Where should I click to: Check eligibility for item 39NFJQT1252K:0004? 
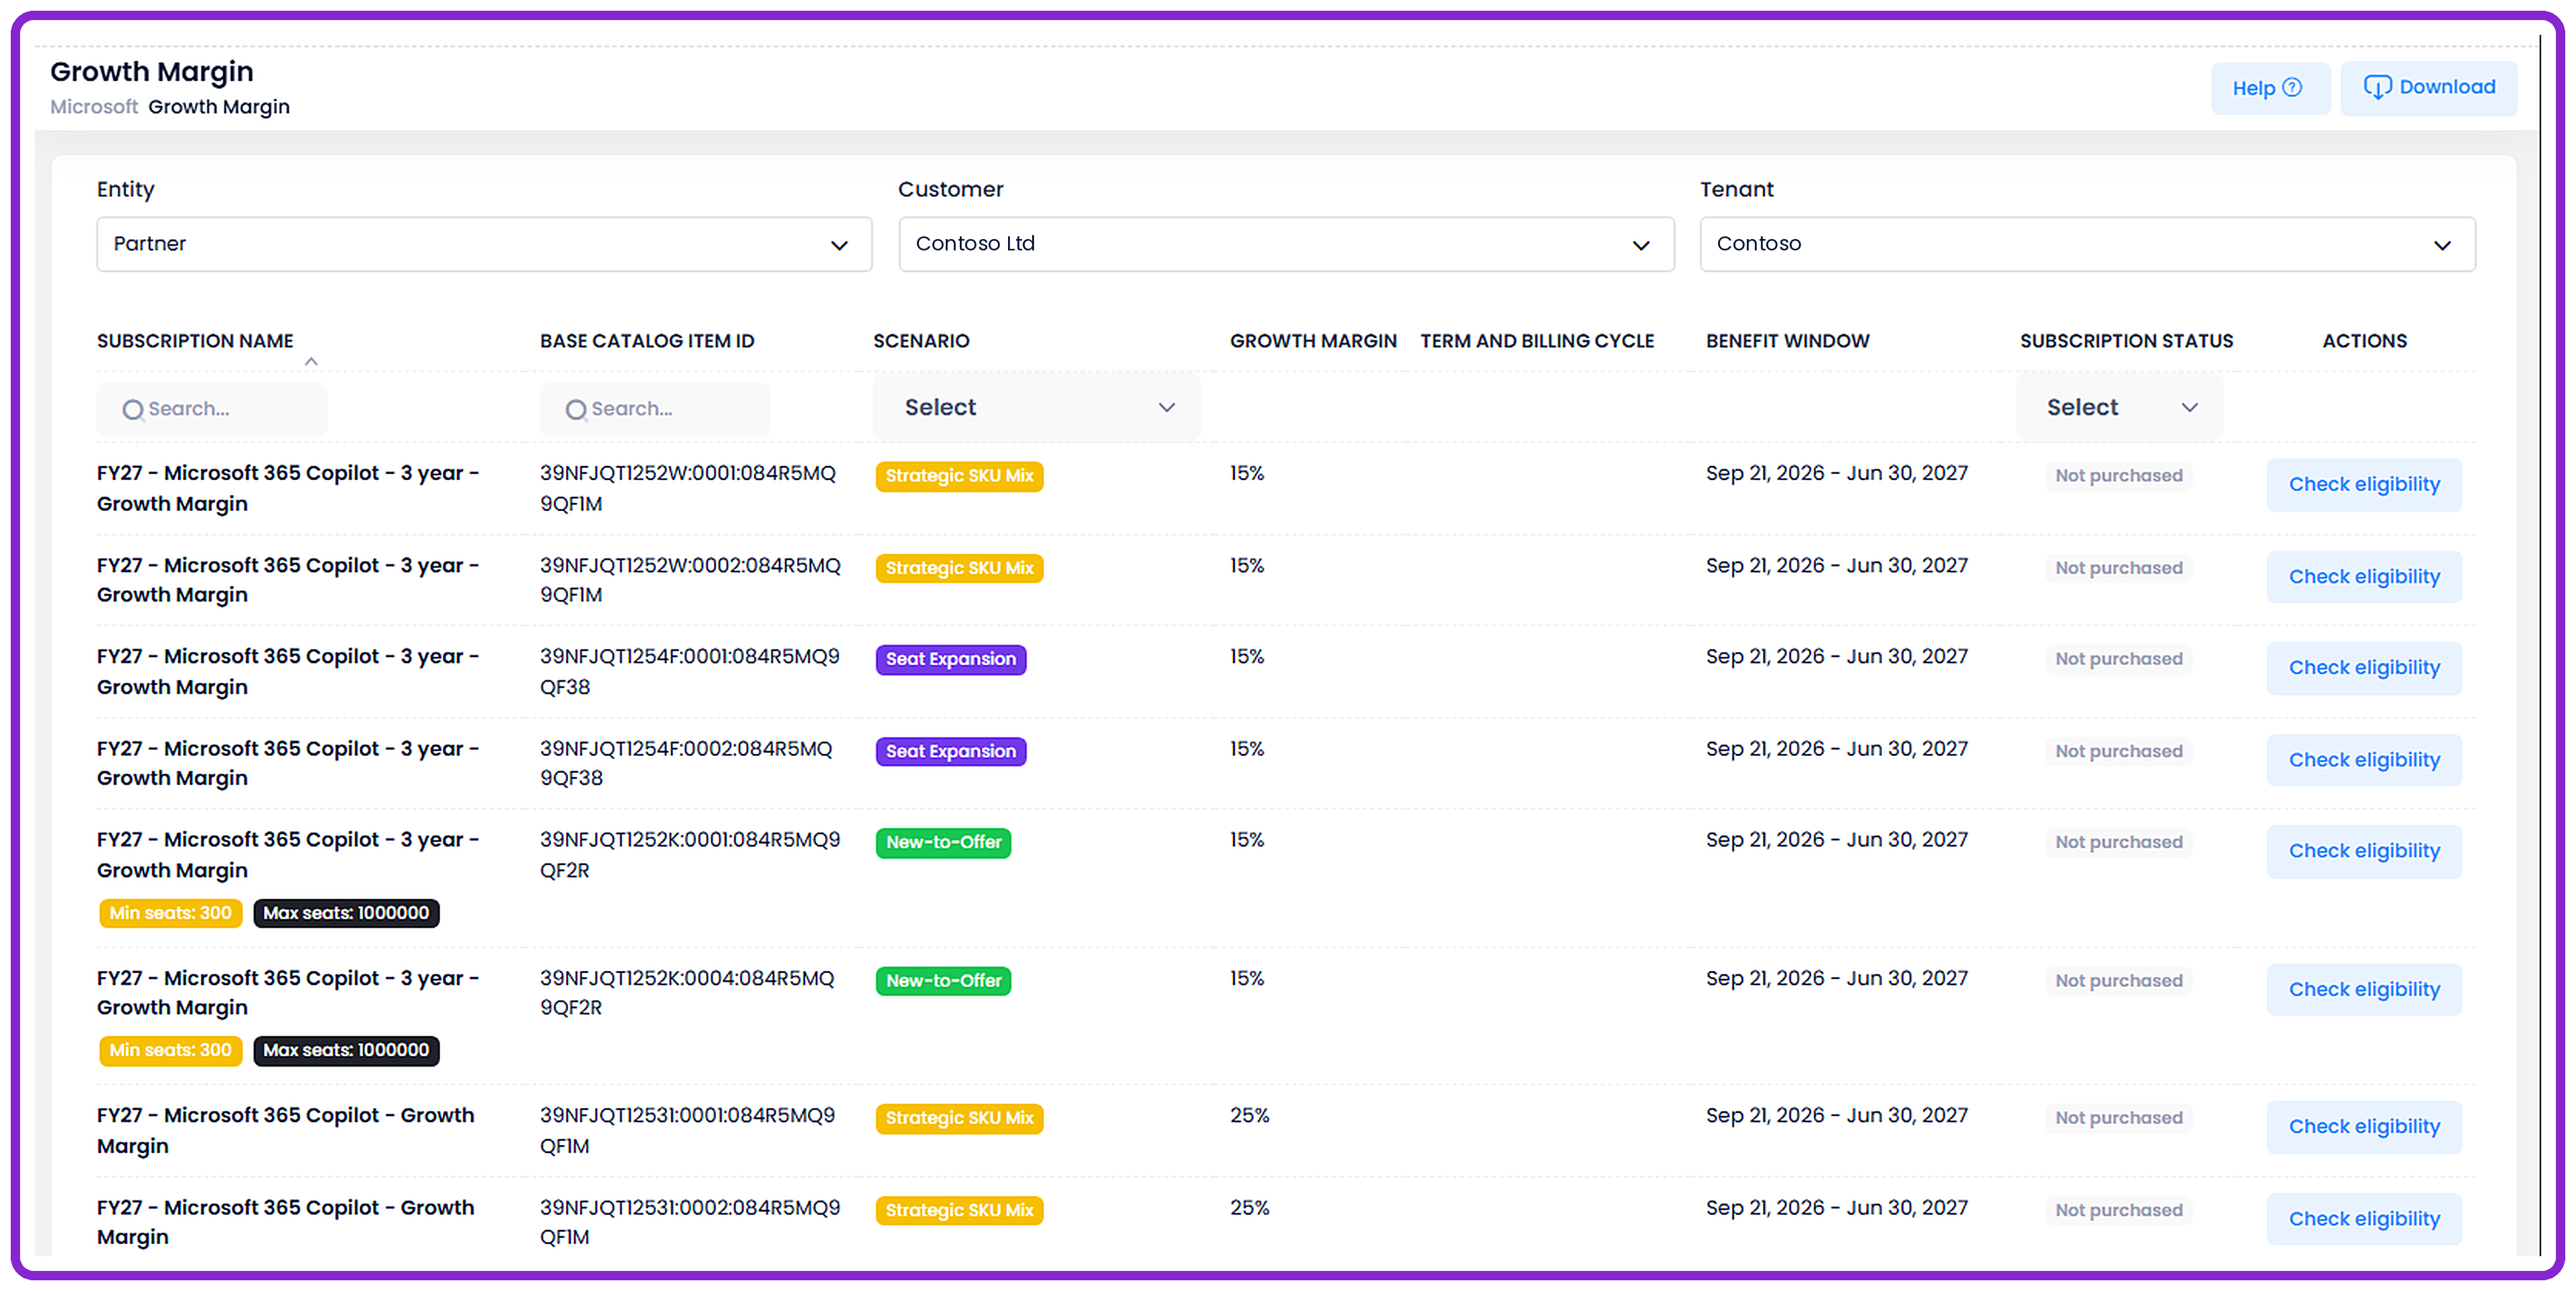[2364, 990]
